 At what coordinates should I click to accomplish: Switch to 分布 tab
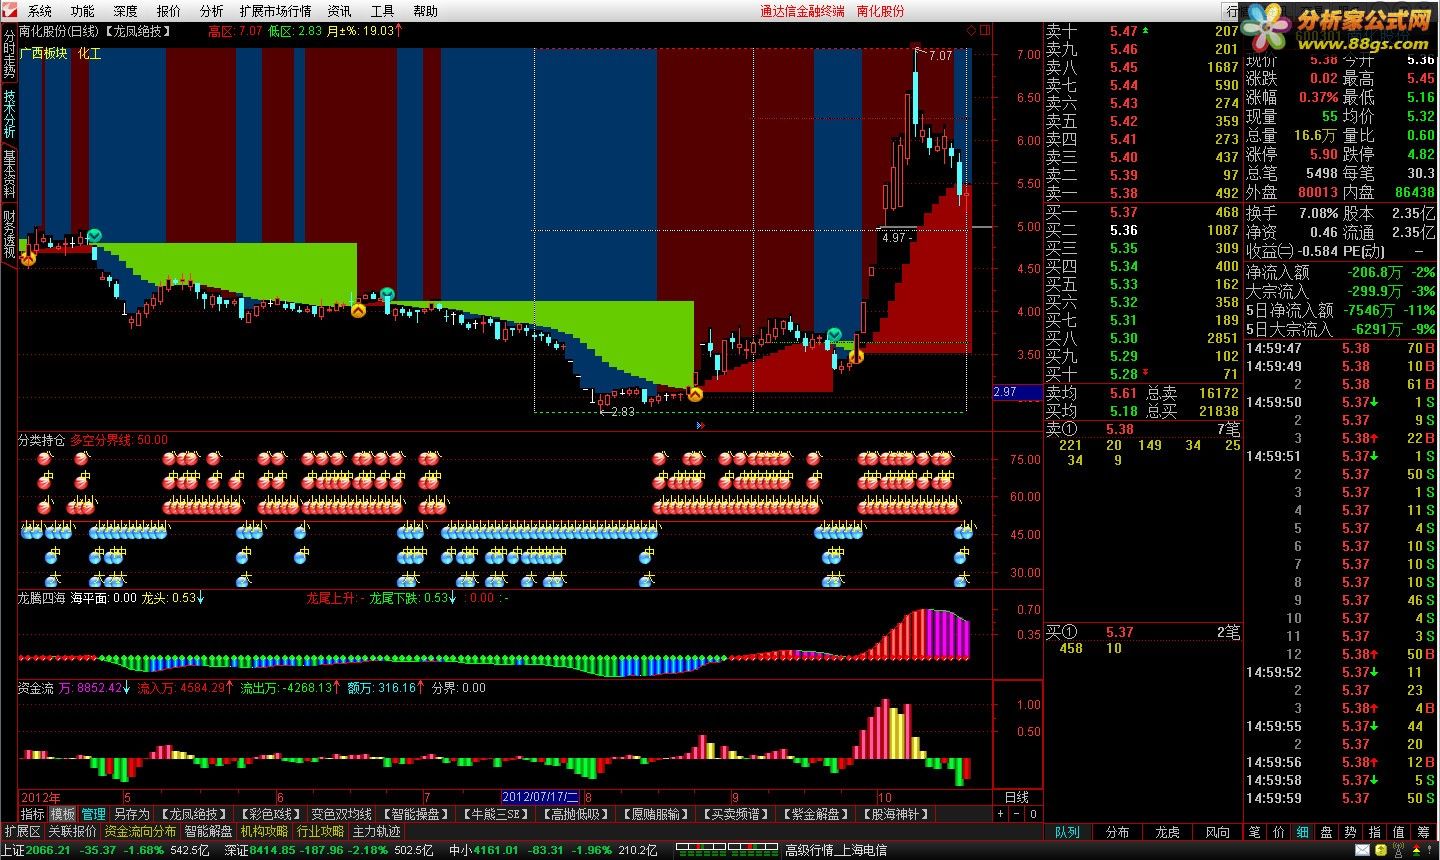[x=1117, y=832]
